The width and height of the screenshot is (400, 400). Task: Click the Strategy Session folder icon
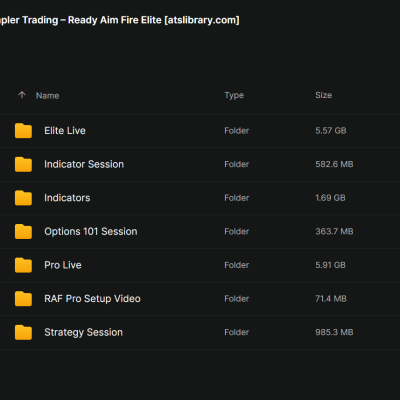pos(23,332)
